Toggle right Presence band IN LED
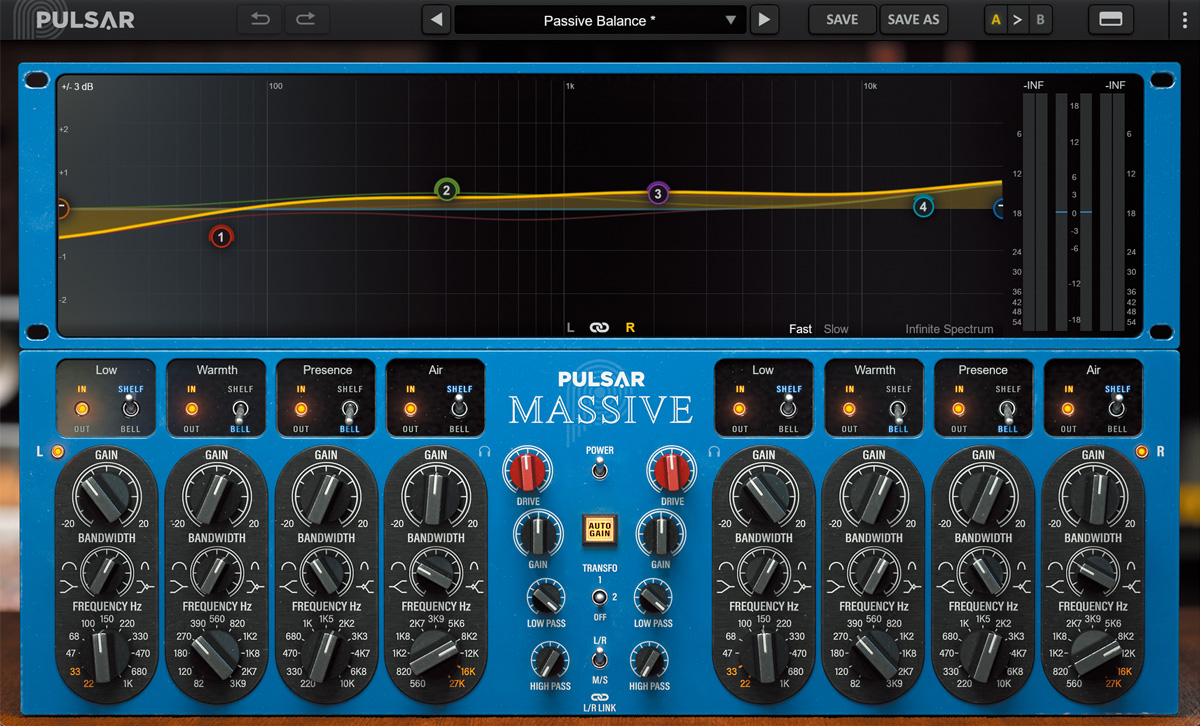 [x=959, y=408]
